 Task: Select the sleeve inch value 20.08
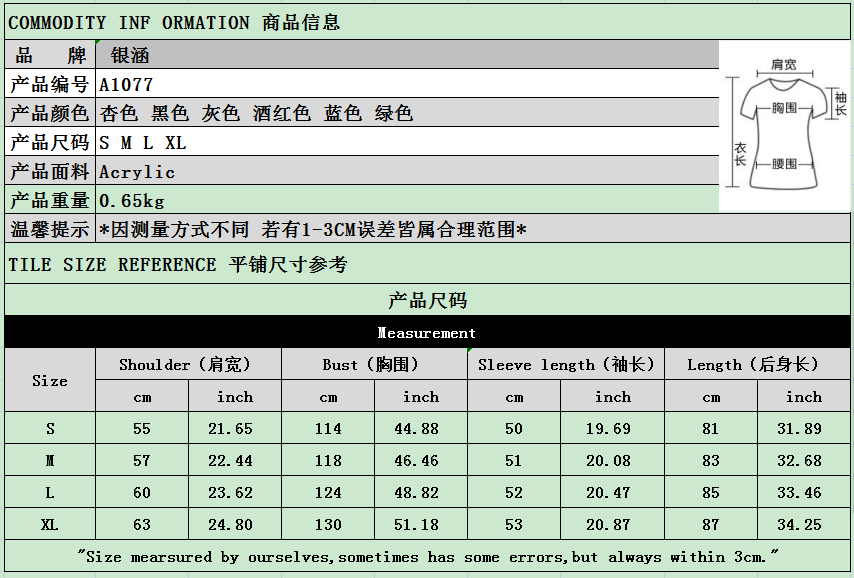[x=613, y=461]
